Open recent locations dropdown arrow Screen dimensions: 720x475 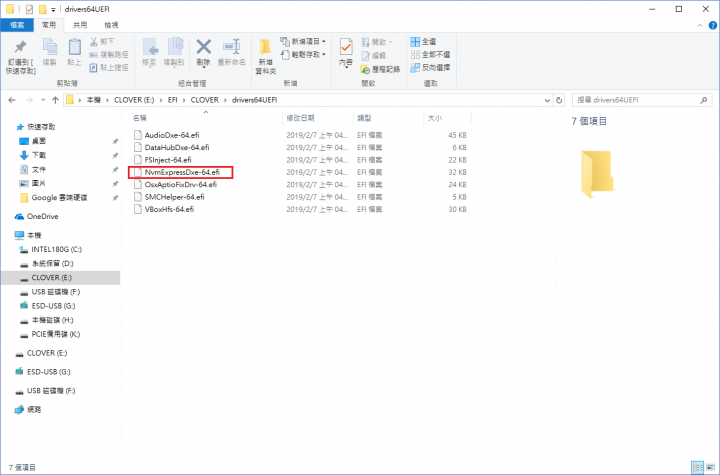pyautogui.click(x=43, y=100)
